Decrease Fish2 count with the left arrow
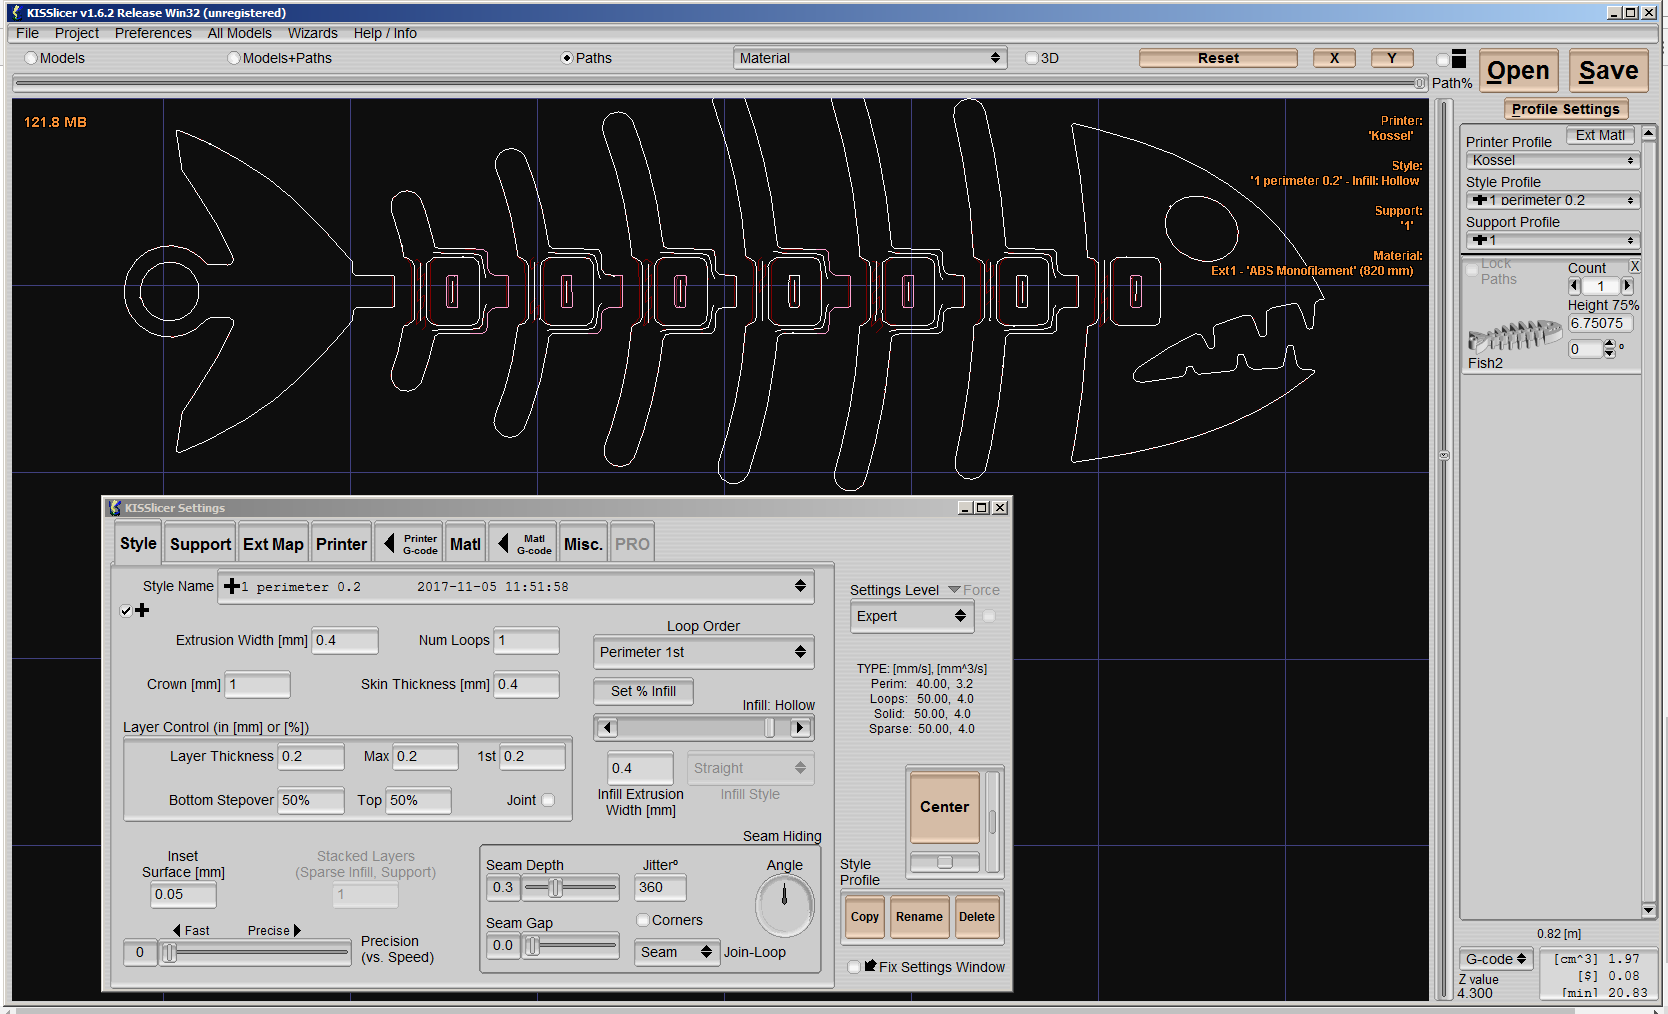The image size is (1668, 1014). pos(1575,286)
